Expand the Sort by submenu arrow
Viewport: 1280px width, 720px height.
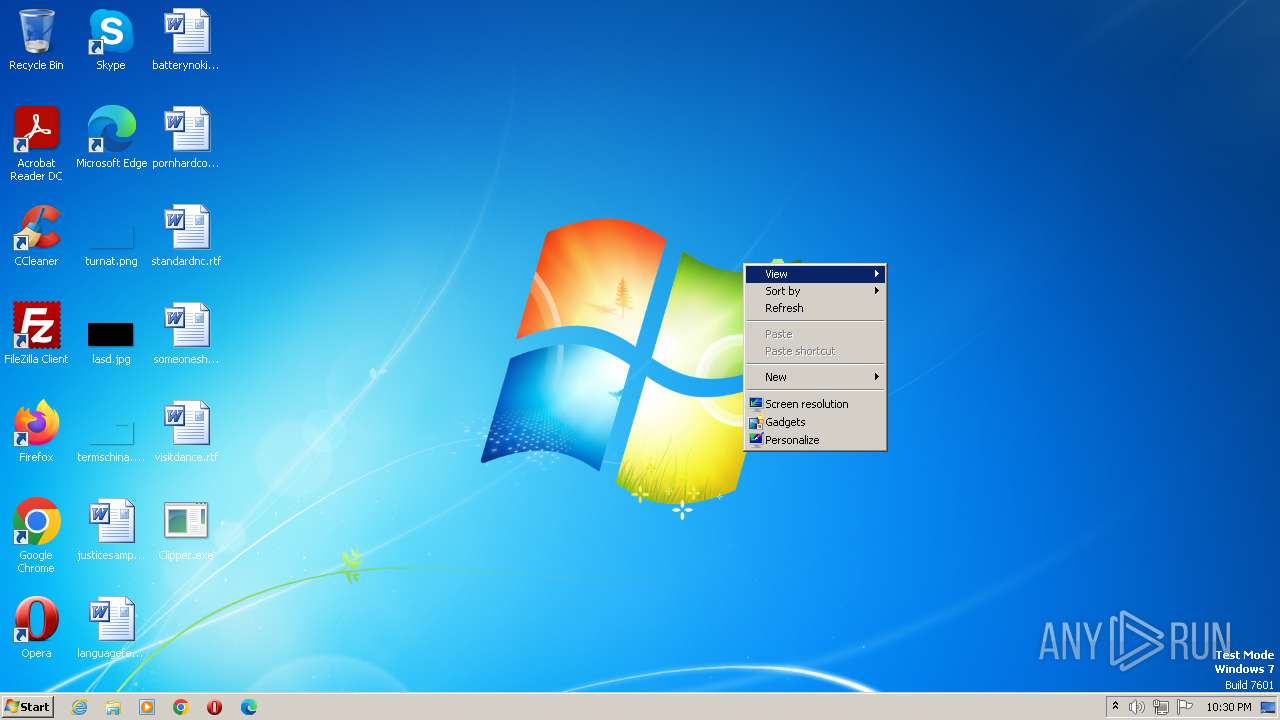point(877,291)
